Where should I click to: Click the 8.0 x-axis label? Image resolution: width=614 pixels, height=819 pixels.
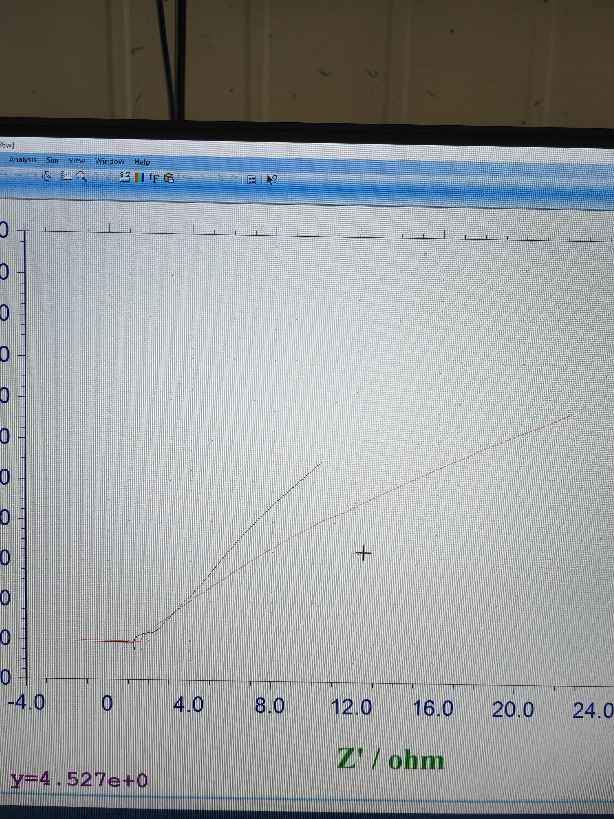(270, 706)
